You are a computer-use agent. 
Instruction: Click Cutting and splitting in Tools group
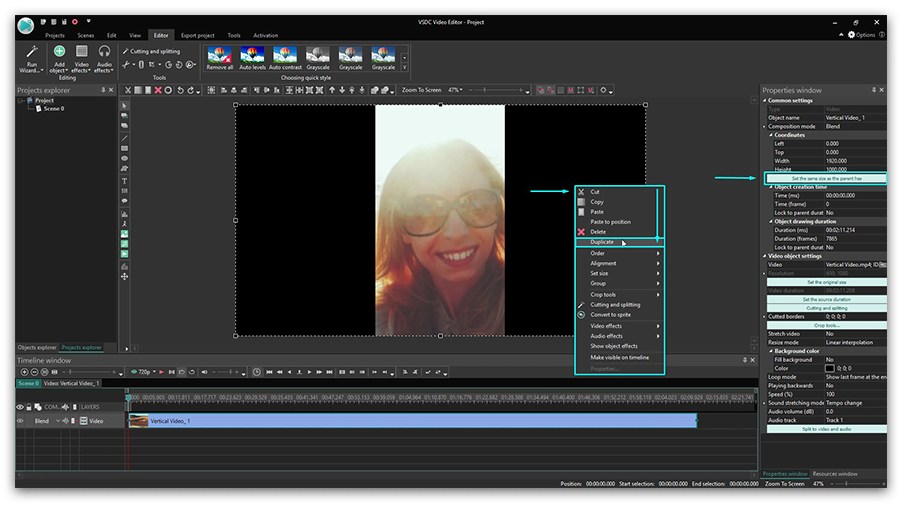151,51
